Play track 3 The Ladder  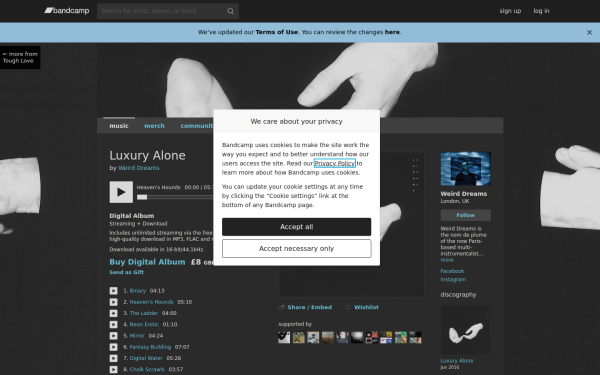(114, 313)
